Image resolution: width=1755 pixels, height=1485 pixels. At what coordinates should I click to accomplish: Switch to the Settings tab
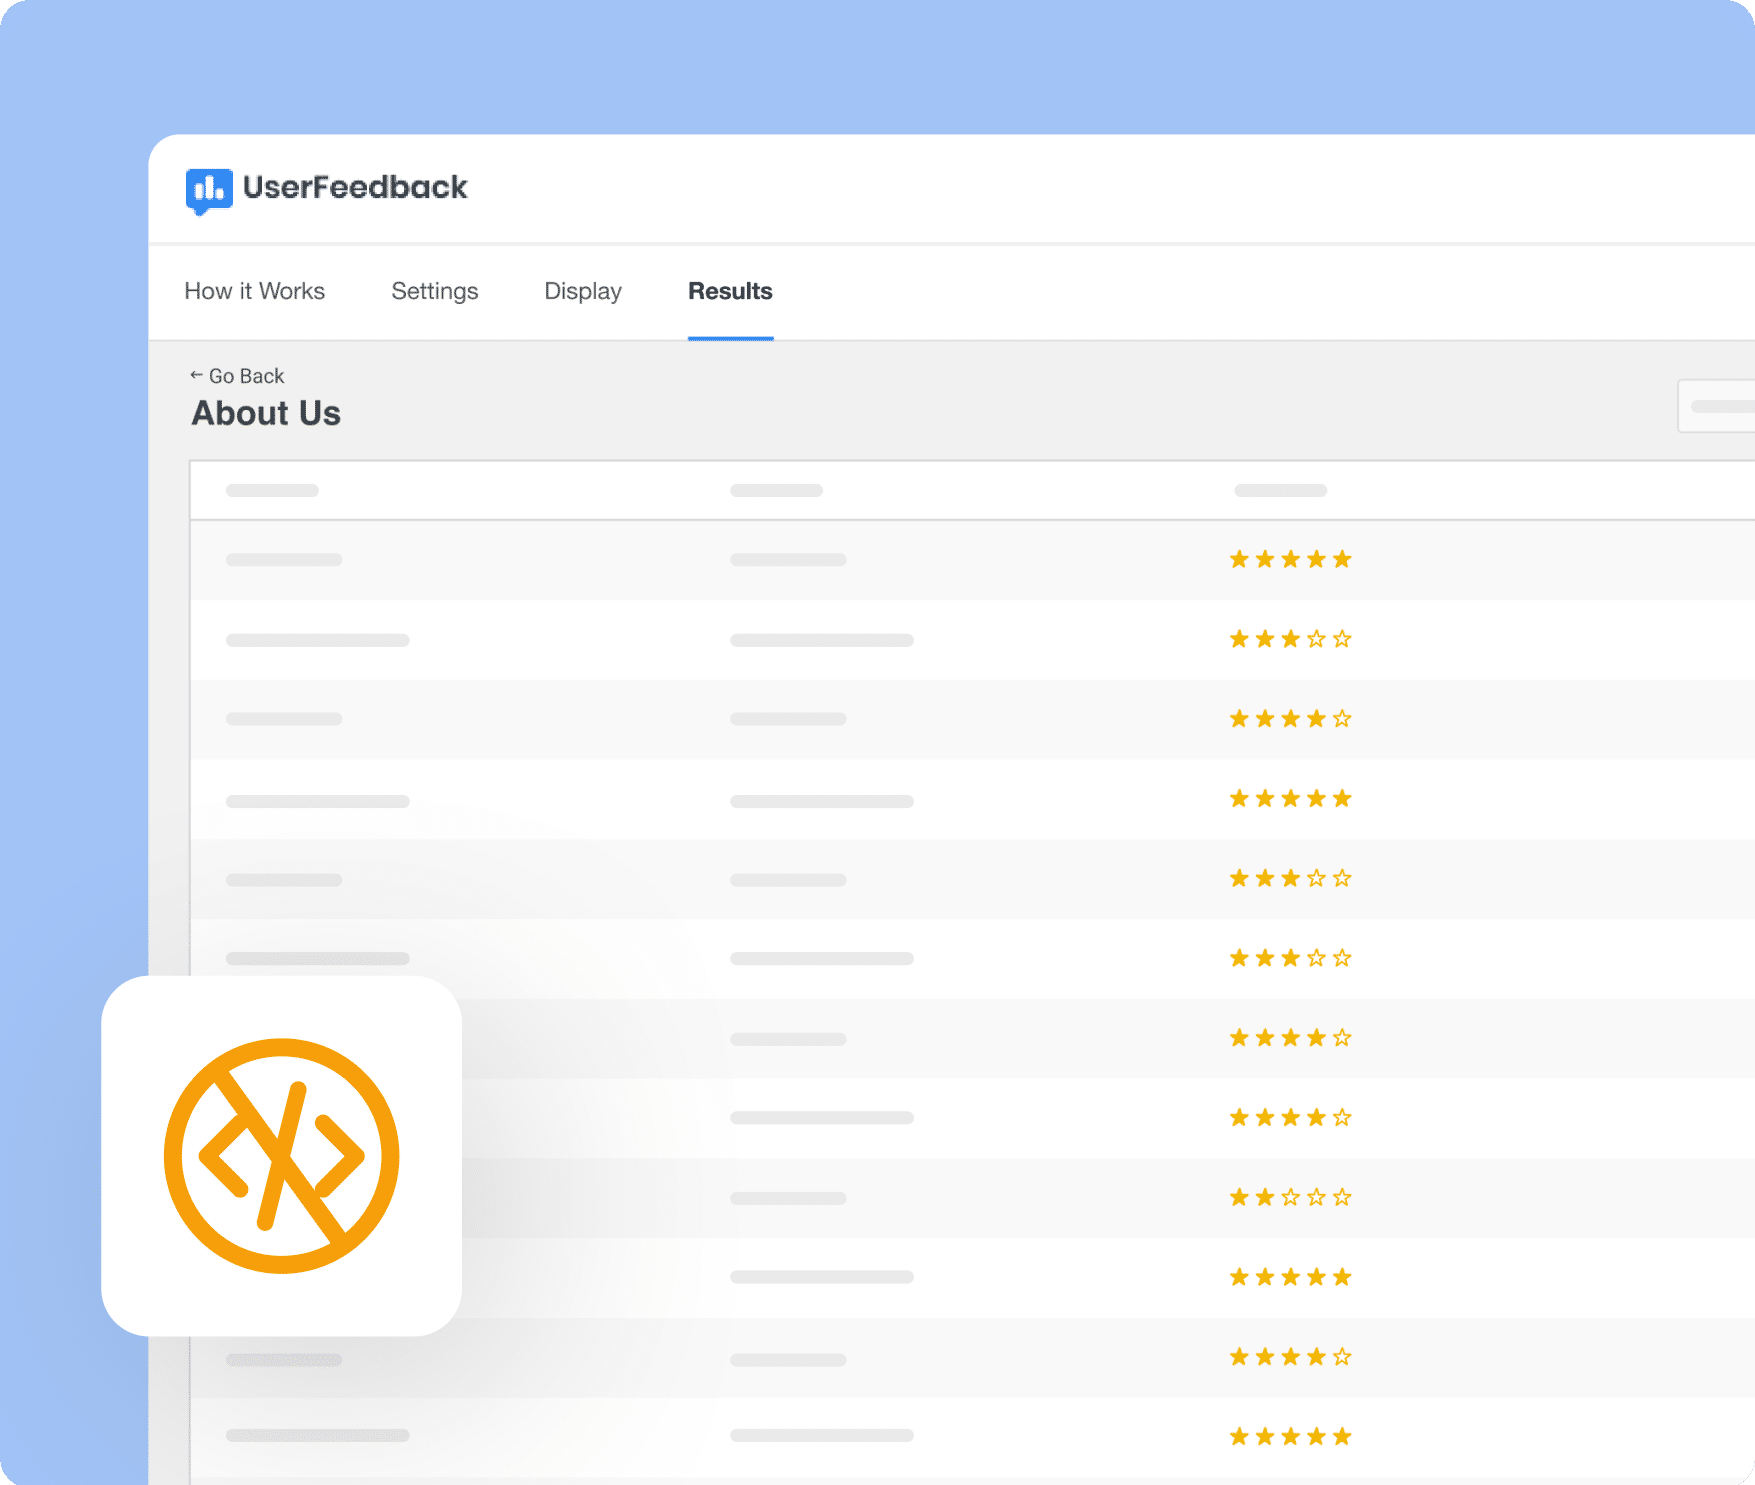pos(435,291)
